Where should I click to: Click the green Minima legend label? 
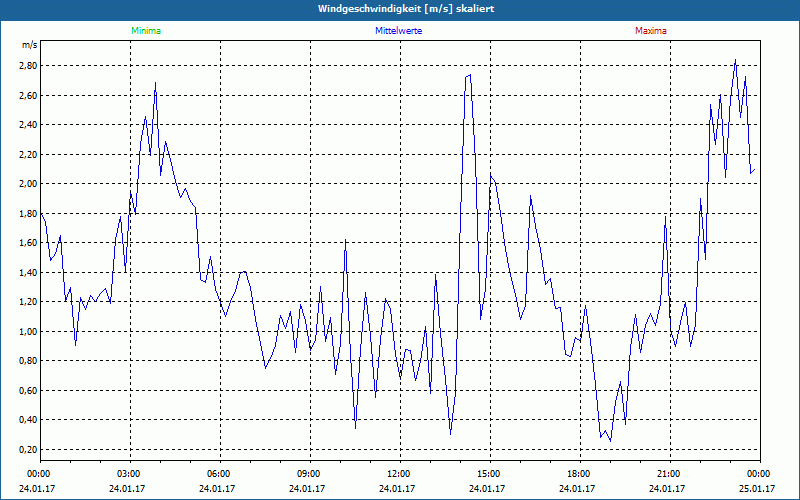coord(146,31)
